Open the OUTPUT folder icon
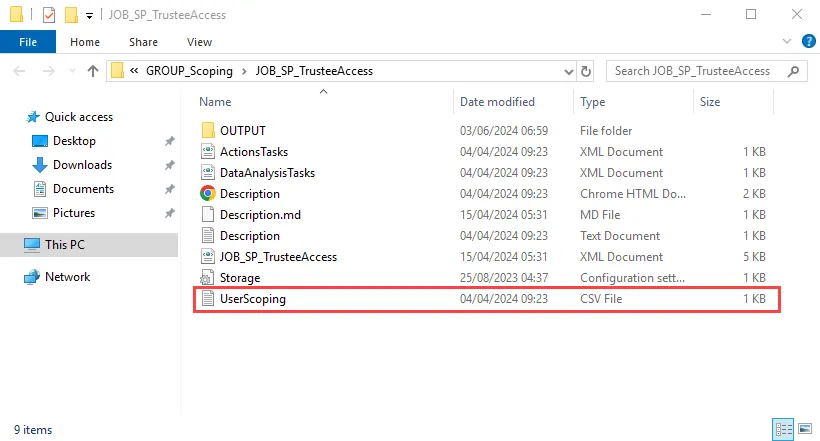820x441 pixels. click(x=208, y=130)
